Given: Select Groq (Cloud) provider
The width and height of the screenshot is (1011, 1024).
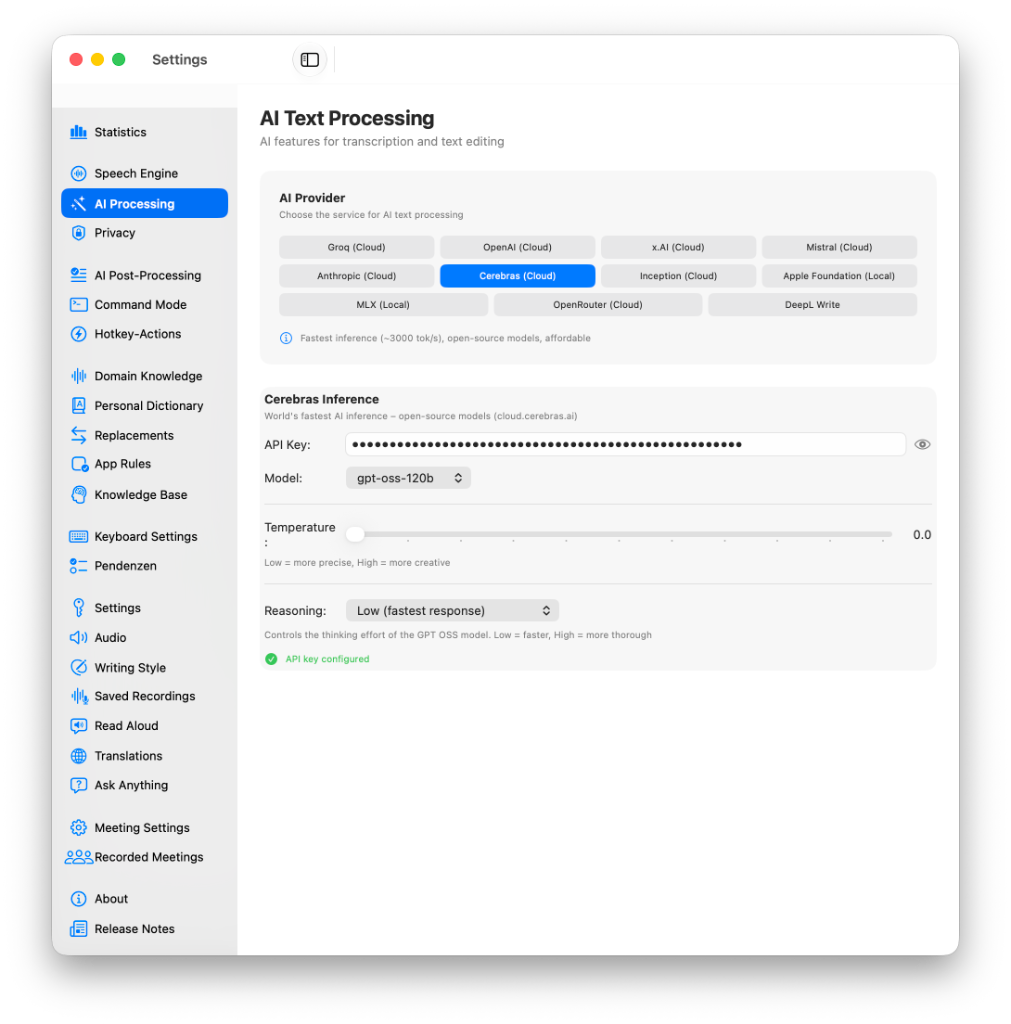Looking at the screenshot, I should click(357, 248).
